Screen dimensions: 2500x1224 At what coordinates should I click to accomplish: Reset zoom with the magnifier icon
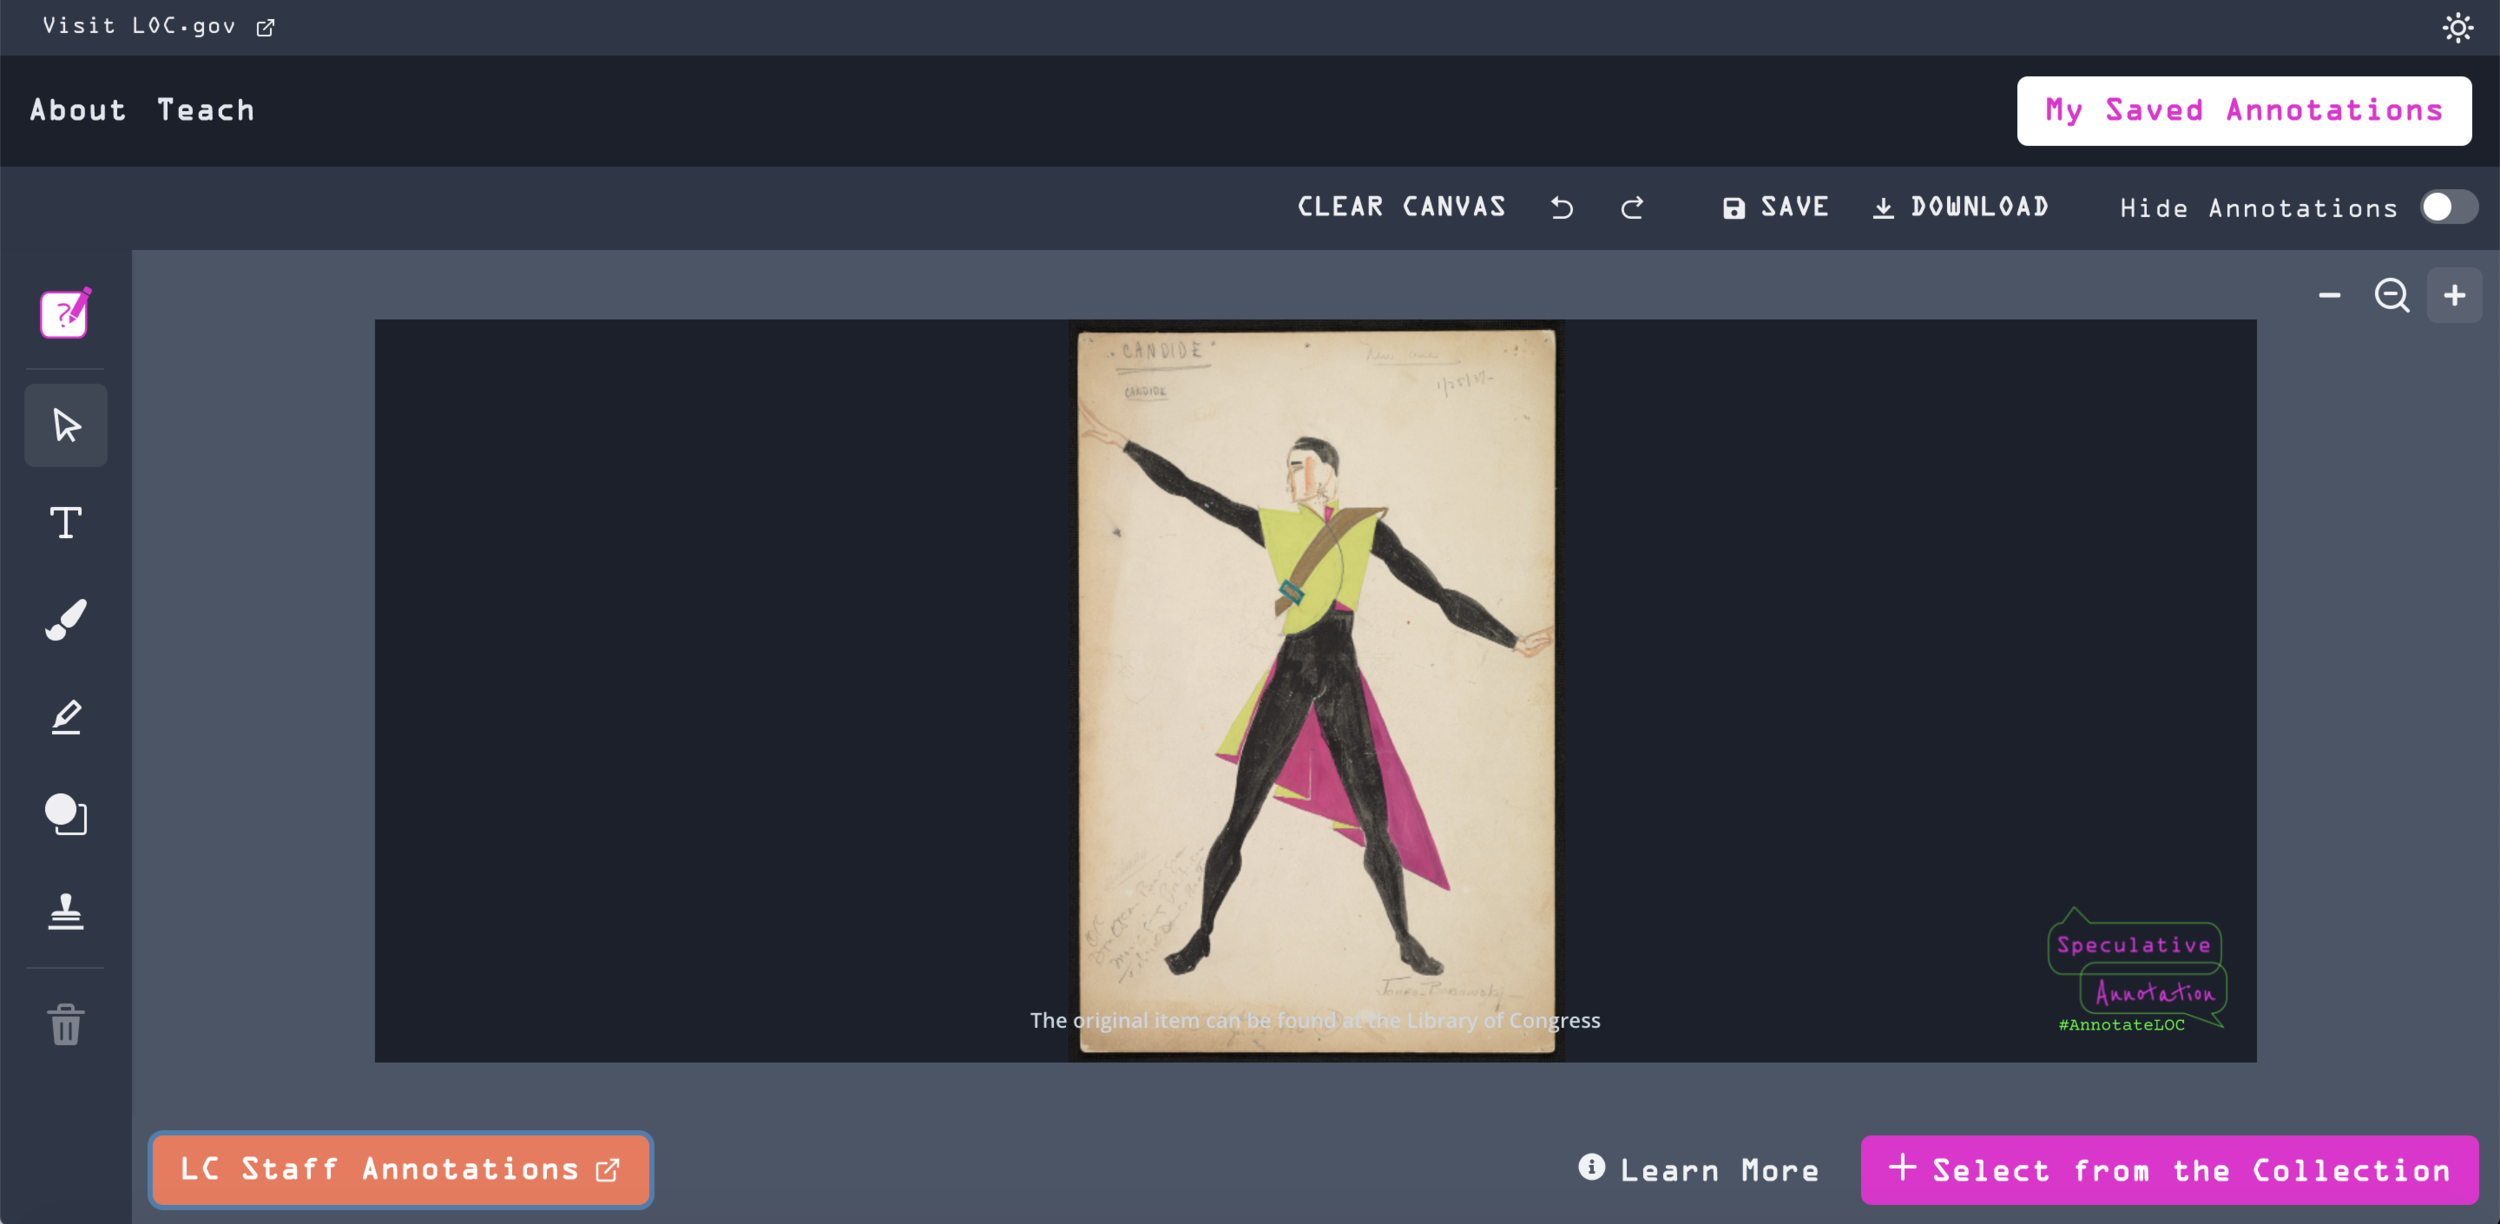[2391, 295]
